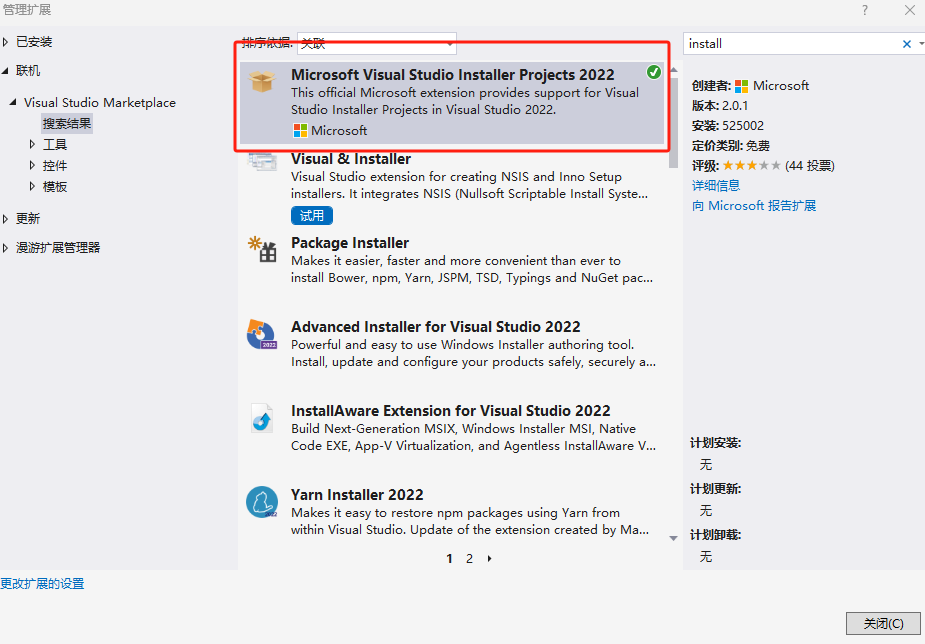
Task: Open 漫游扩展管理器 from the sidebar
Action: 55,247
